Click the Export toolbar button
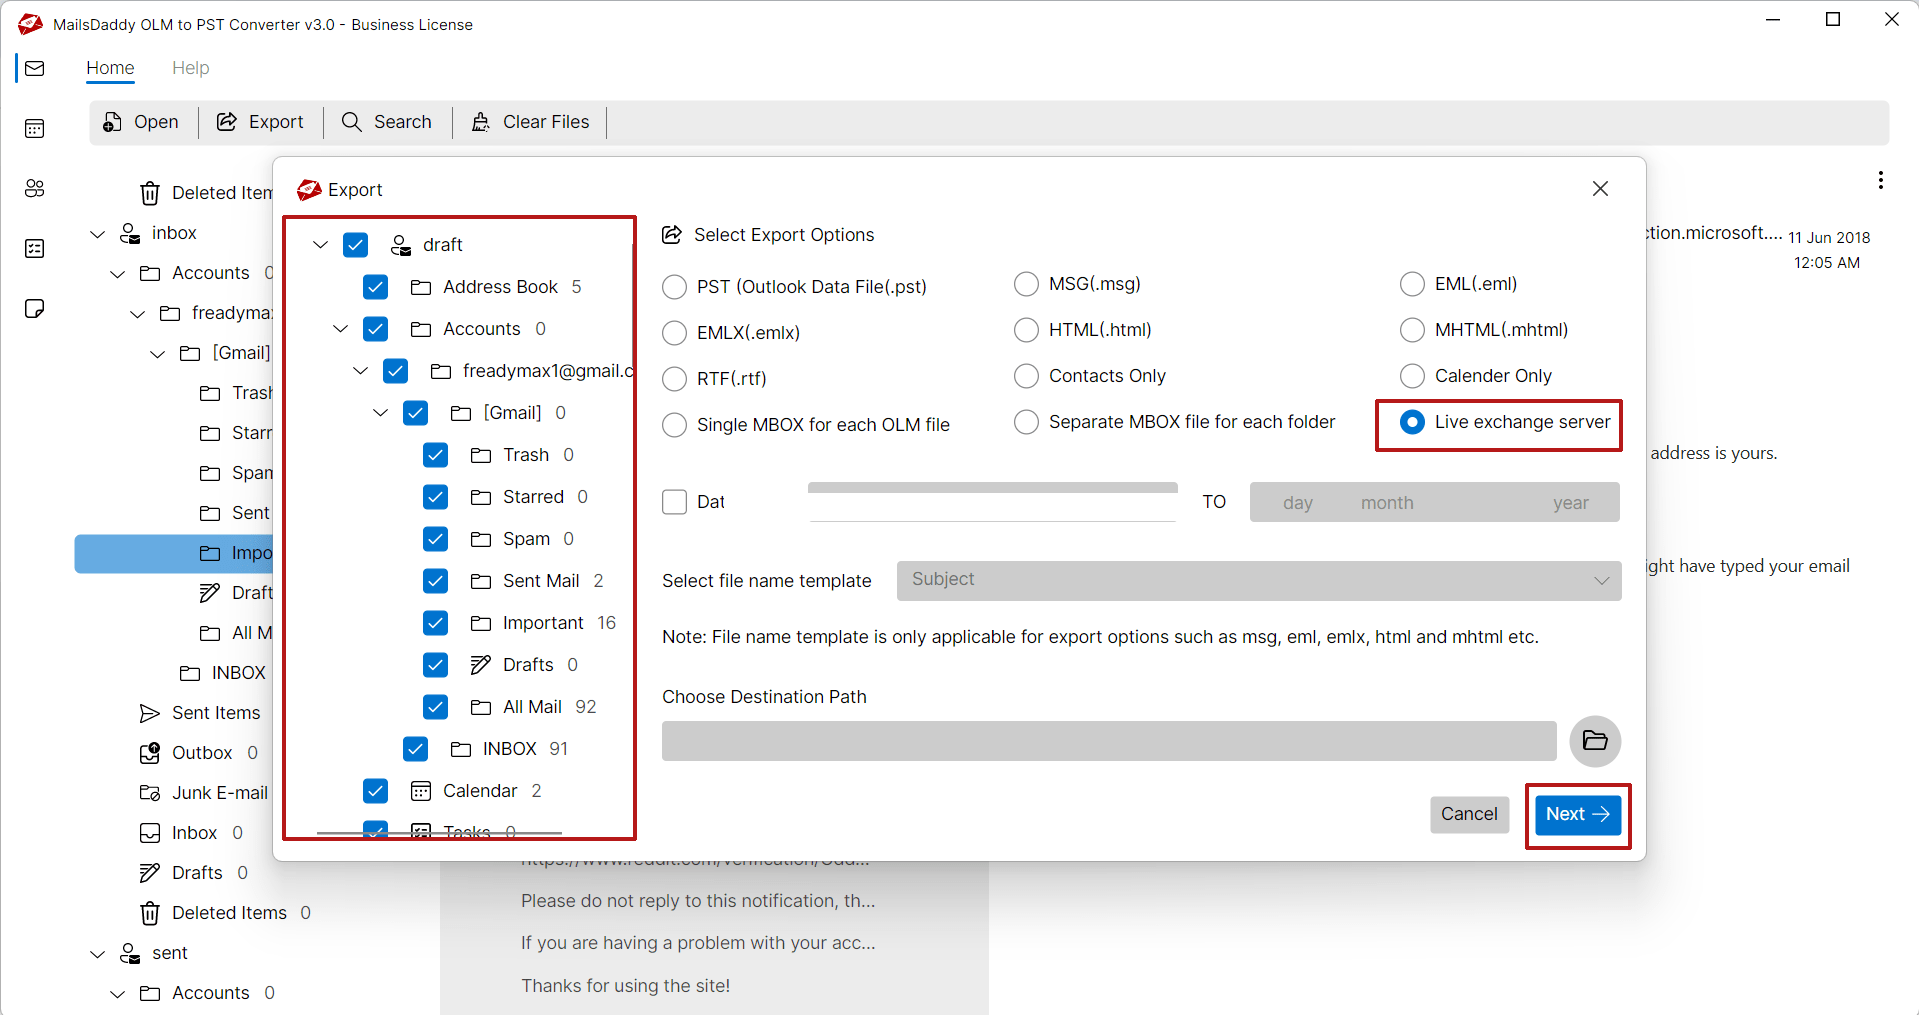Viewport: 1919px width, 1015px height. pyautogui.click(x=260, y=122)
